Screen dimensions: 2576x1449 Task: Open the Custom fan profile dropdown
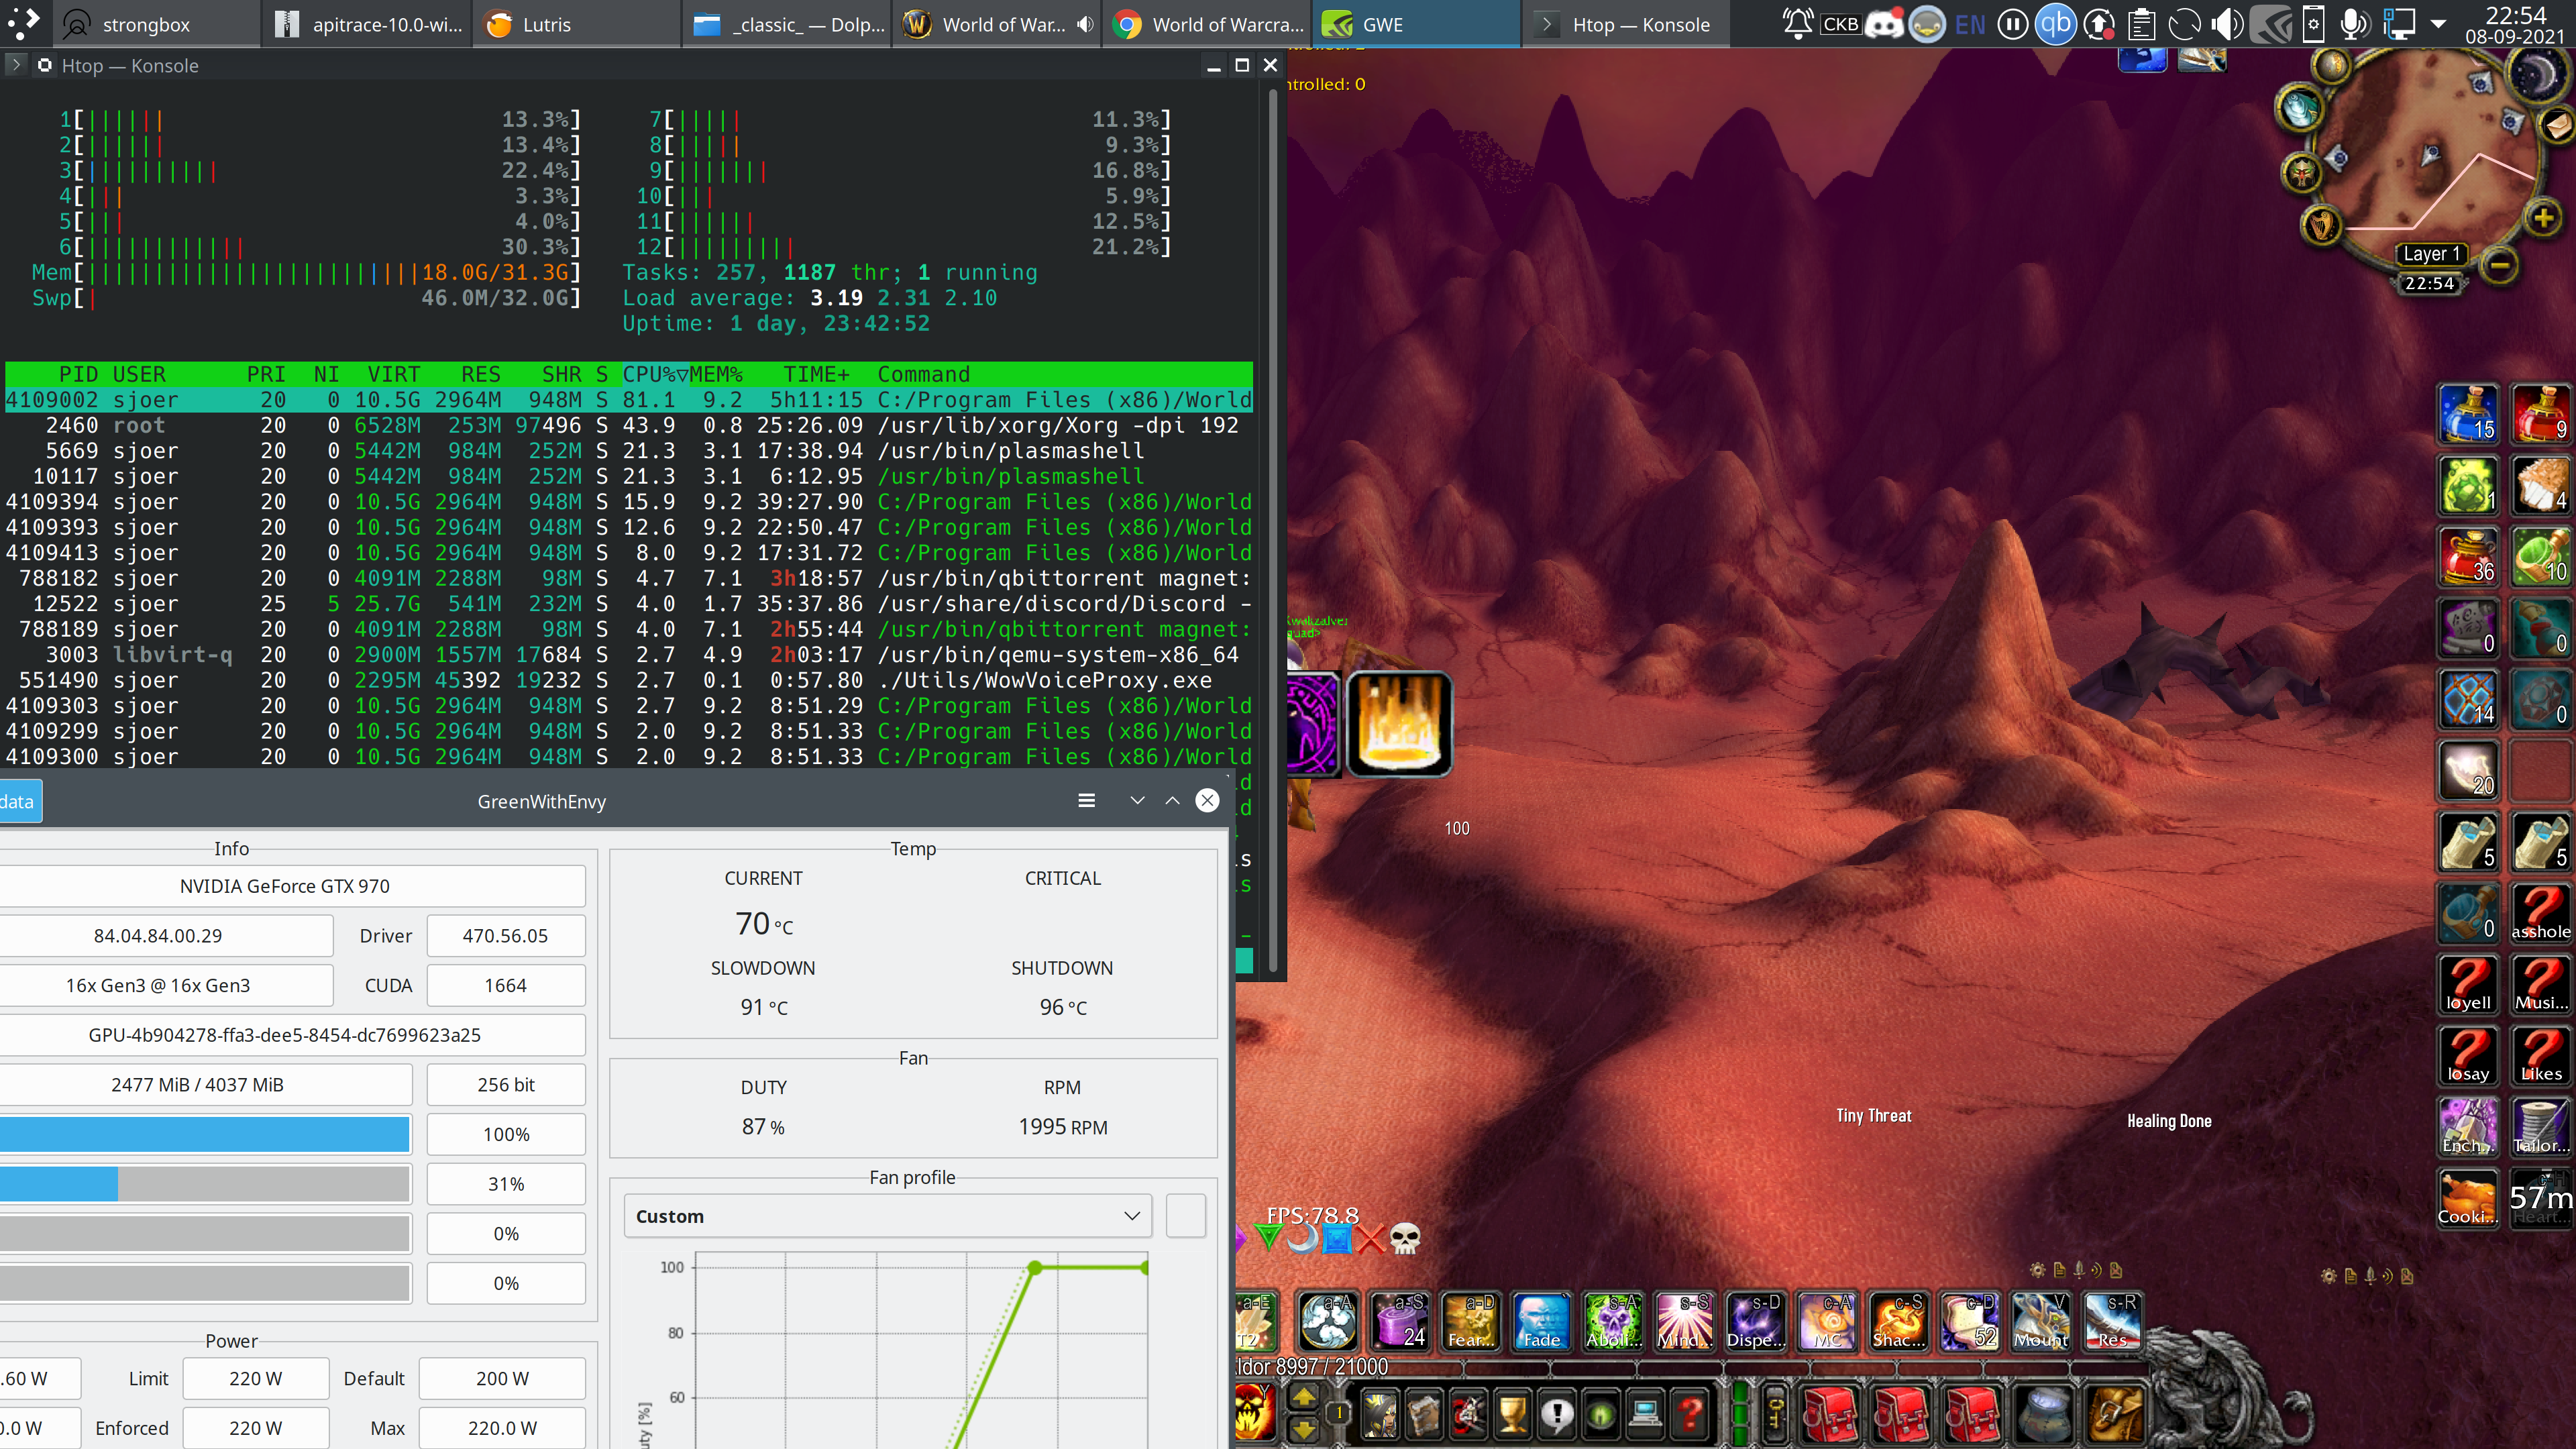[x=886, y=1216]
